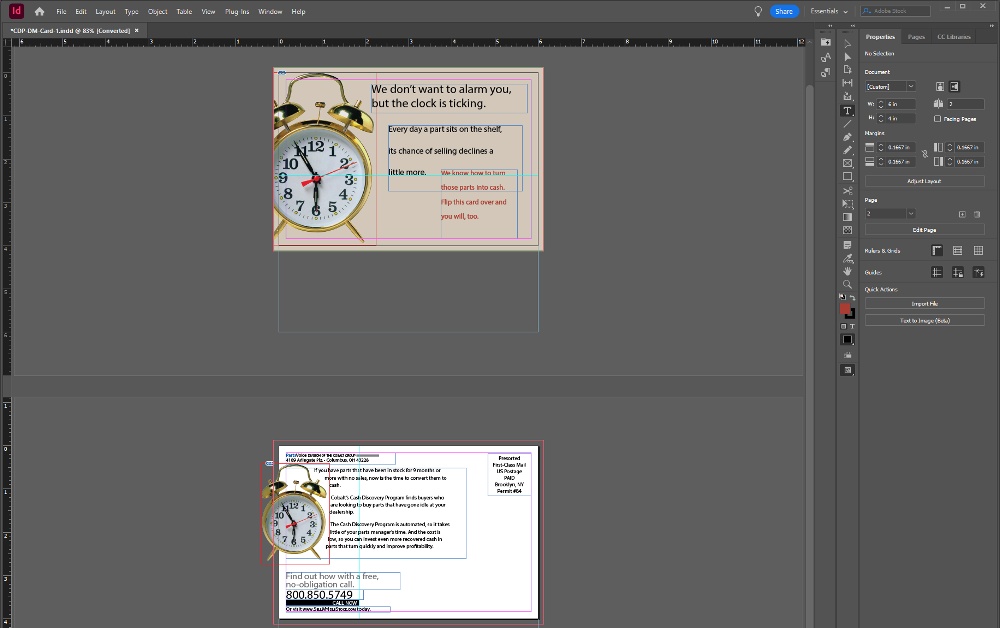
Task: Select the Scissors tool
Action: (x=847, y=191)
